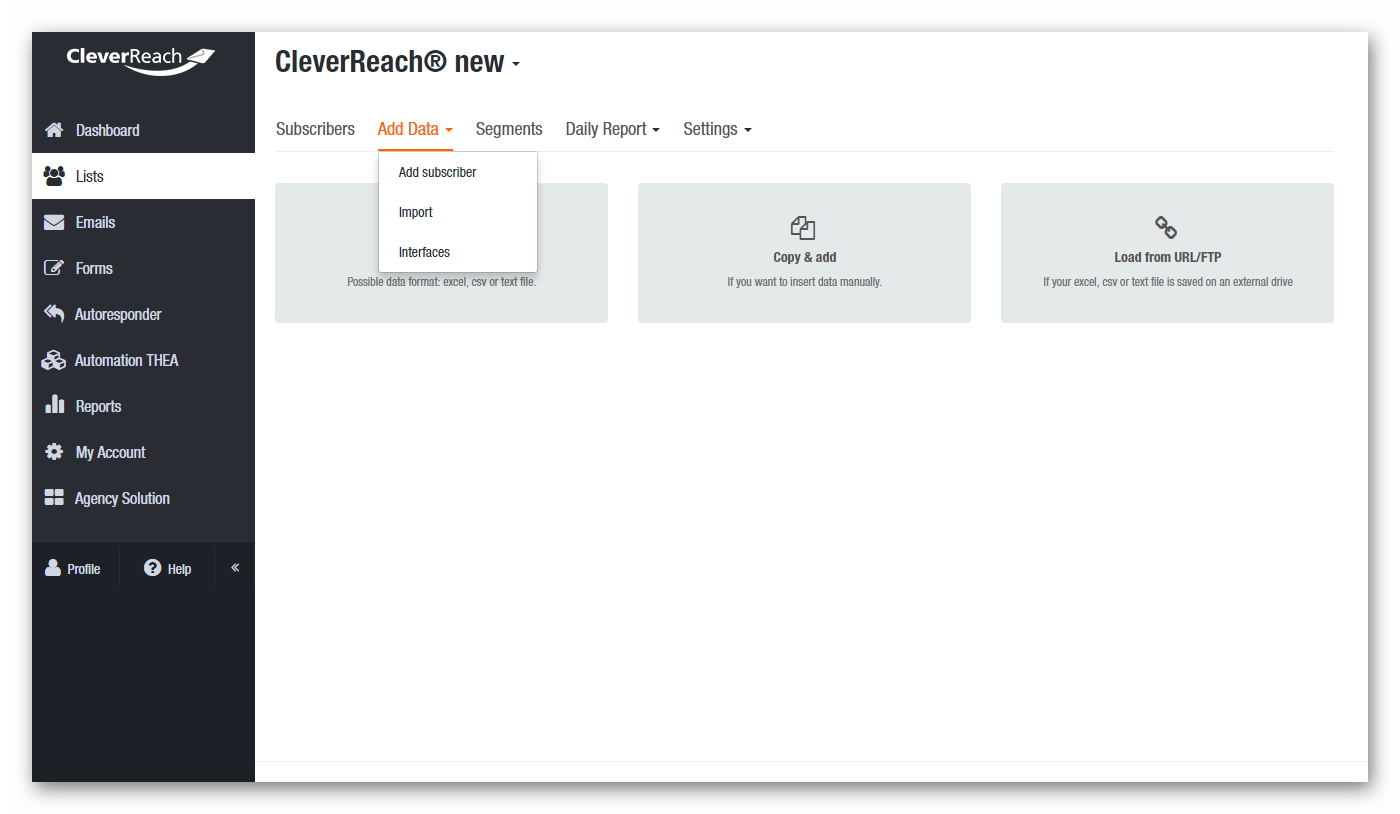Open the CleverReach® new list selector

397,62
